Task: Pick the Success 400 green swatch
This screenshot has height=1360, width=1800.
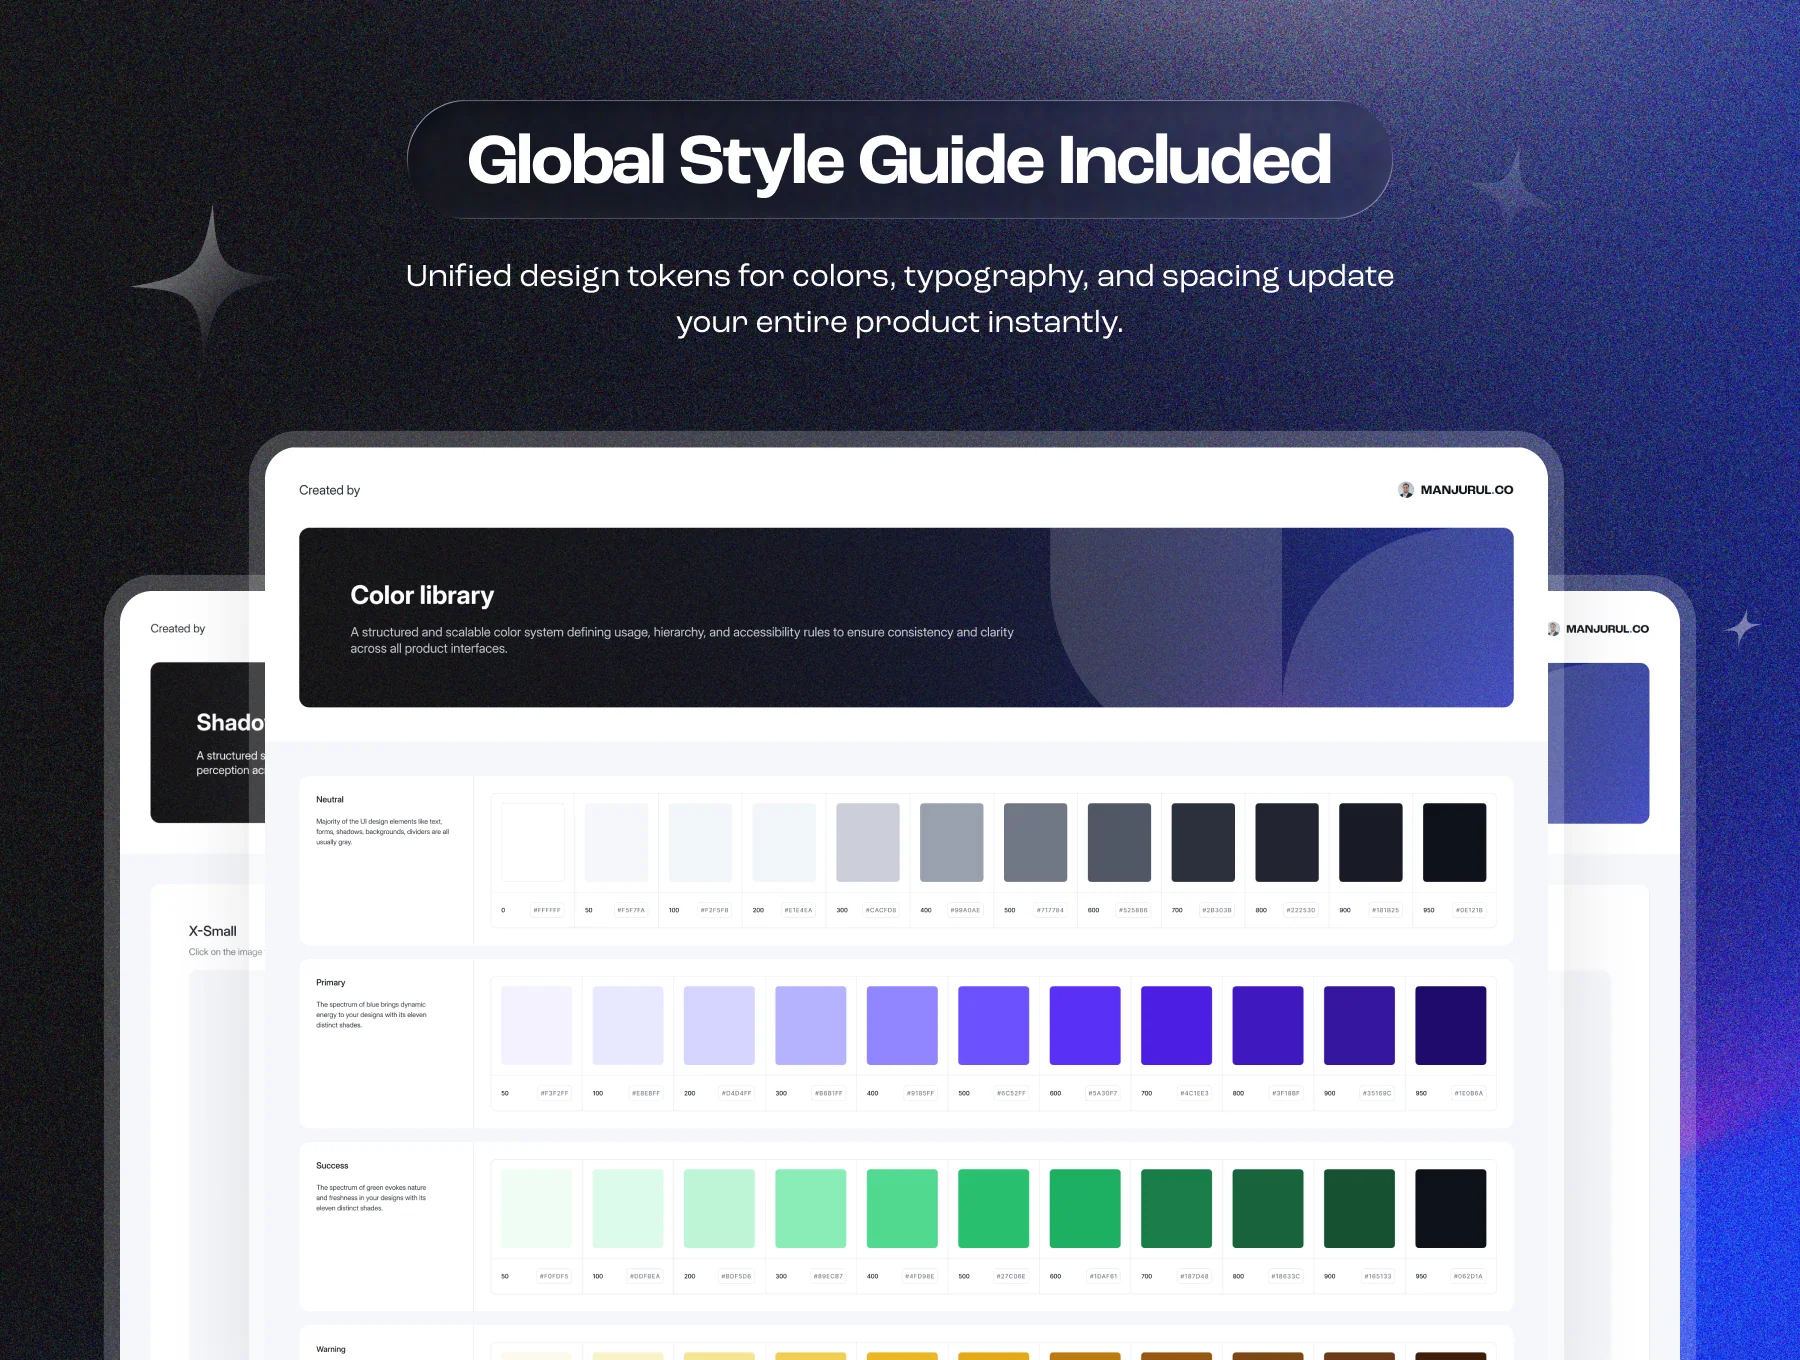Action: 902,1208
